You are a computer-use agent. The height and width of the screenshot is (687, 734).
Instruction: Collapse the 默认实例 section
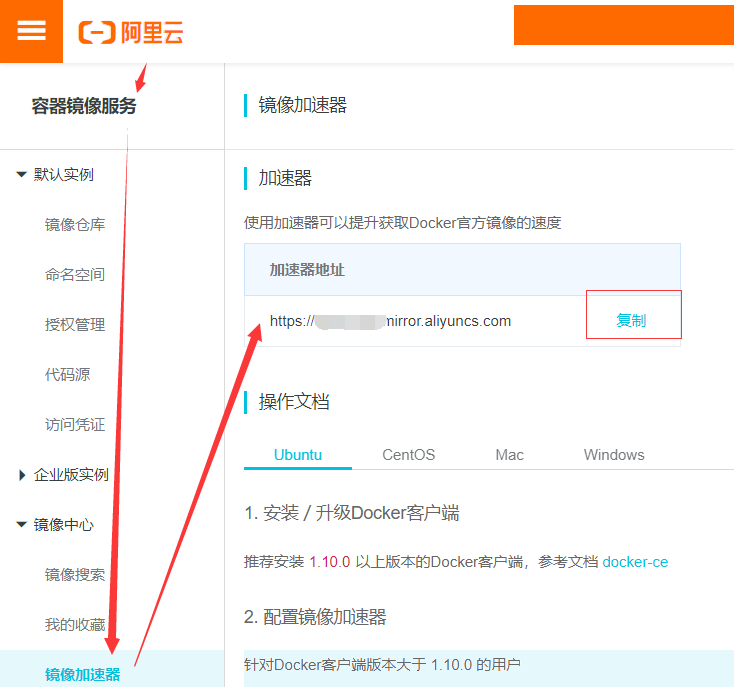(22, 175)
